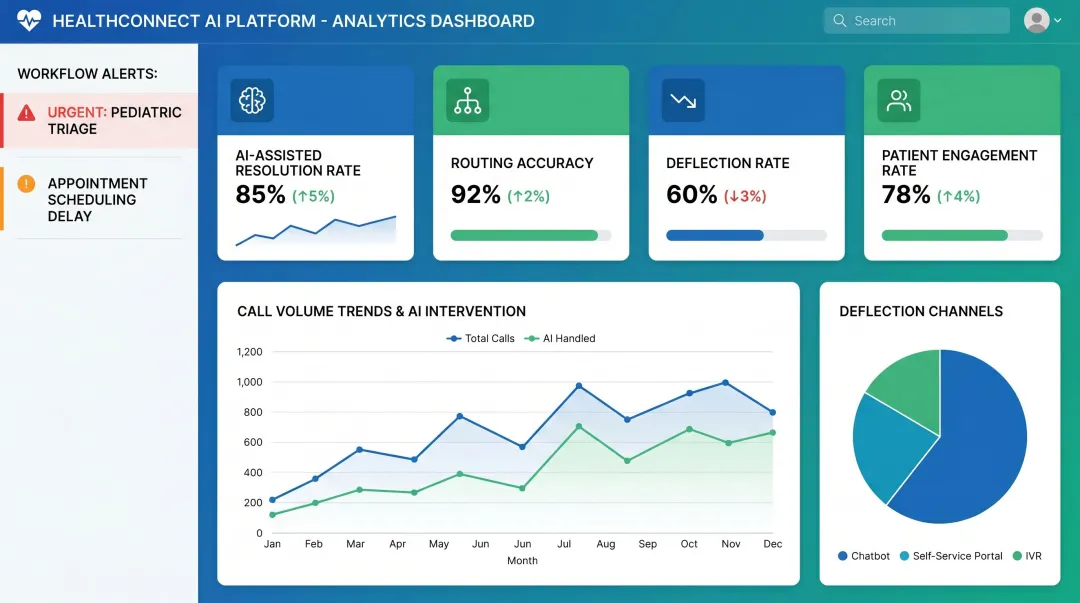Click the Deflection Rate progress bar
Viewport: 1080px width, 603px height.
[746, 235]
